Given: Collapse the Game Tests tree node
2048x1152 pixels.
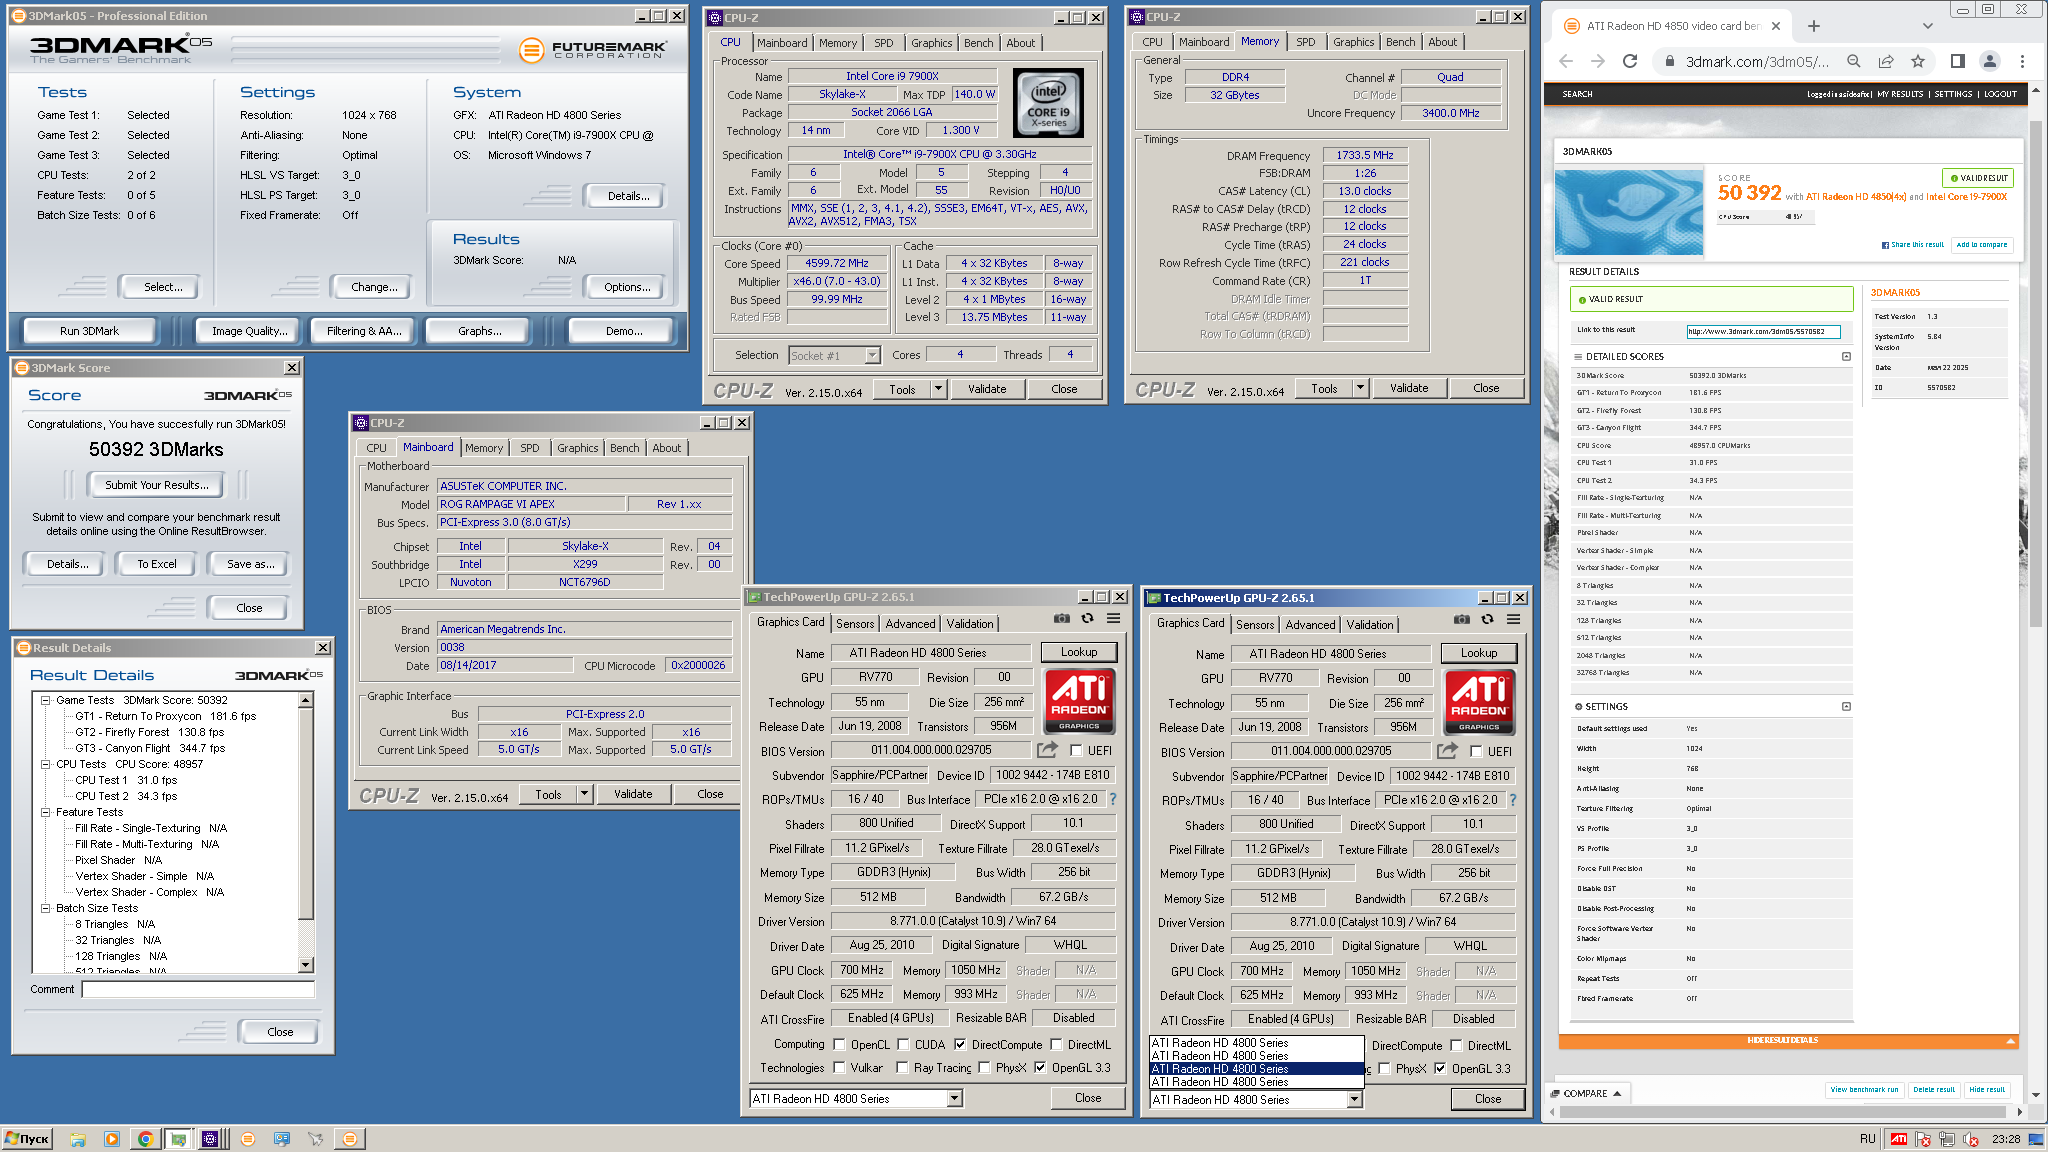Looking at the screenshot, I should coord(45,700).
